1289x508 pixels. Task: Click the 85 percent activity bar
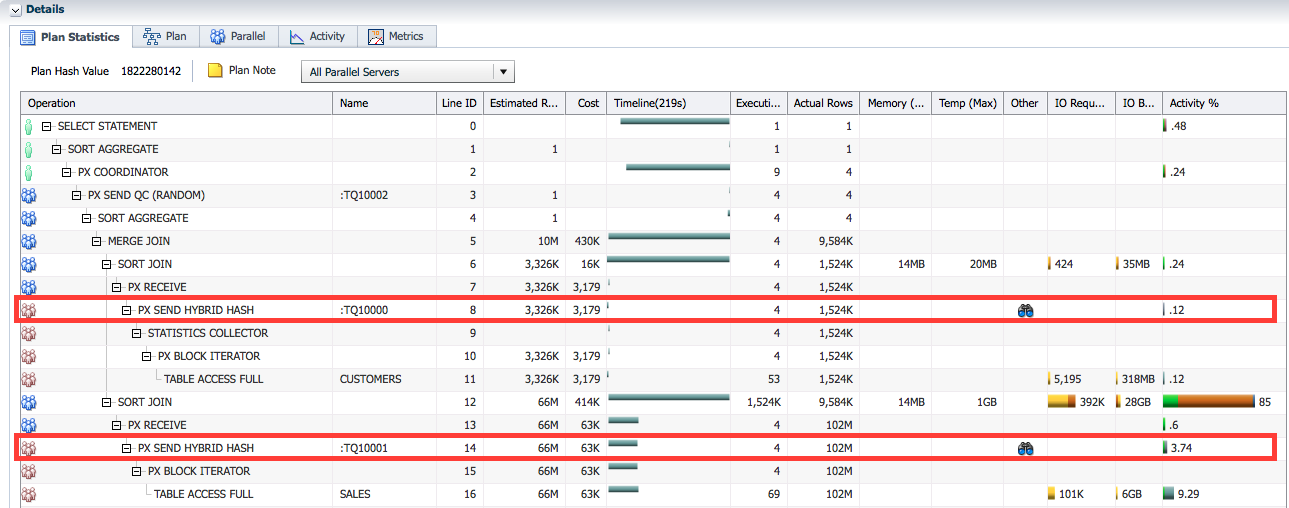[x=1208, y=402]
